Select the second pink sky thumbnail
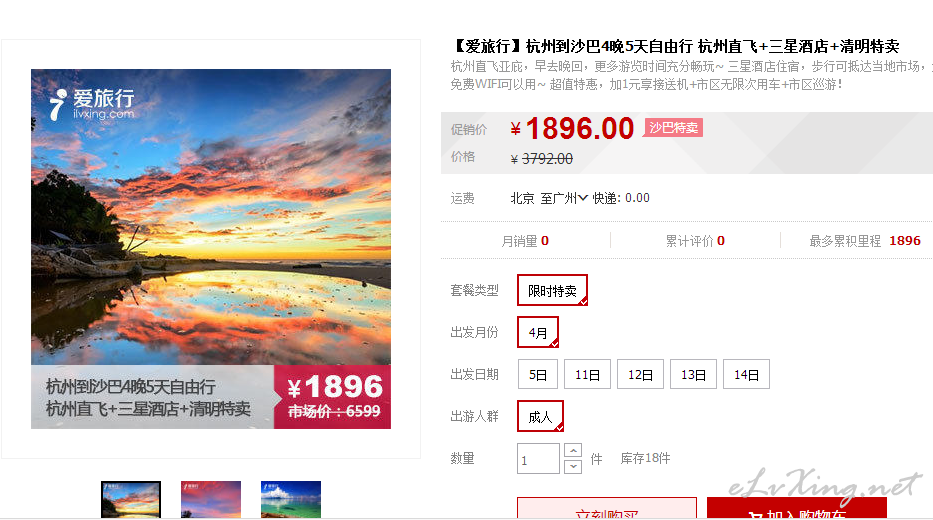Viewport: 933px width, 520px height. click(x=211, y=499)
